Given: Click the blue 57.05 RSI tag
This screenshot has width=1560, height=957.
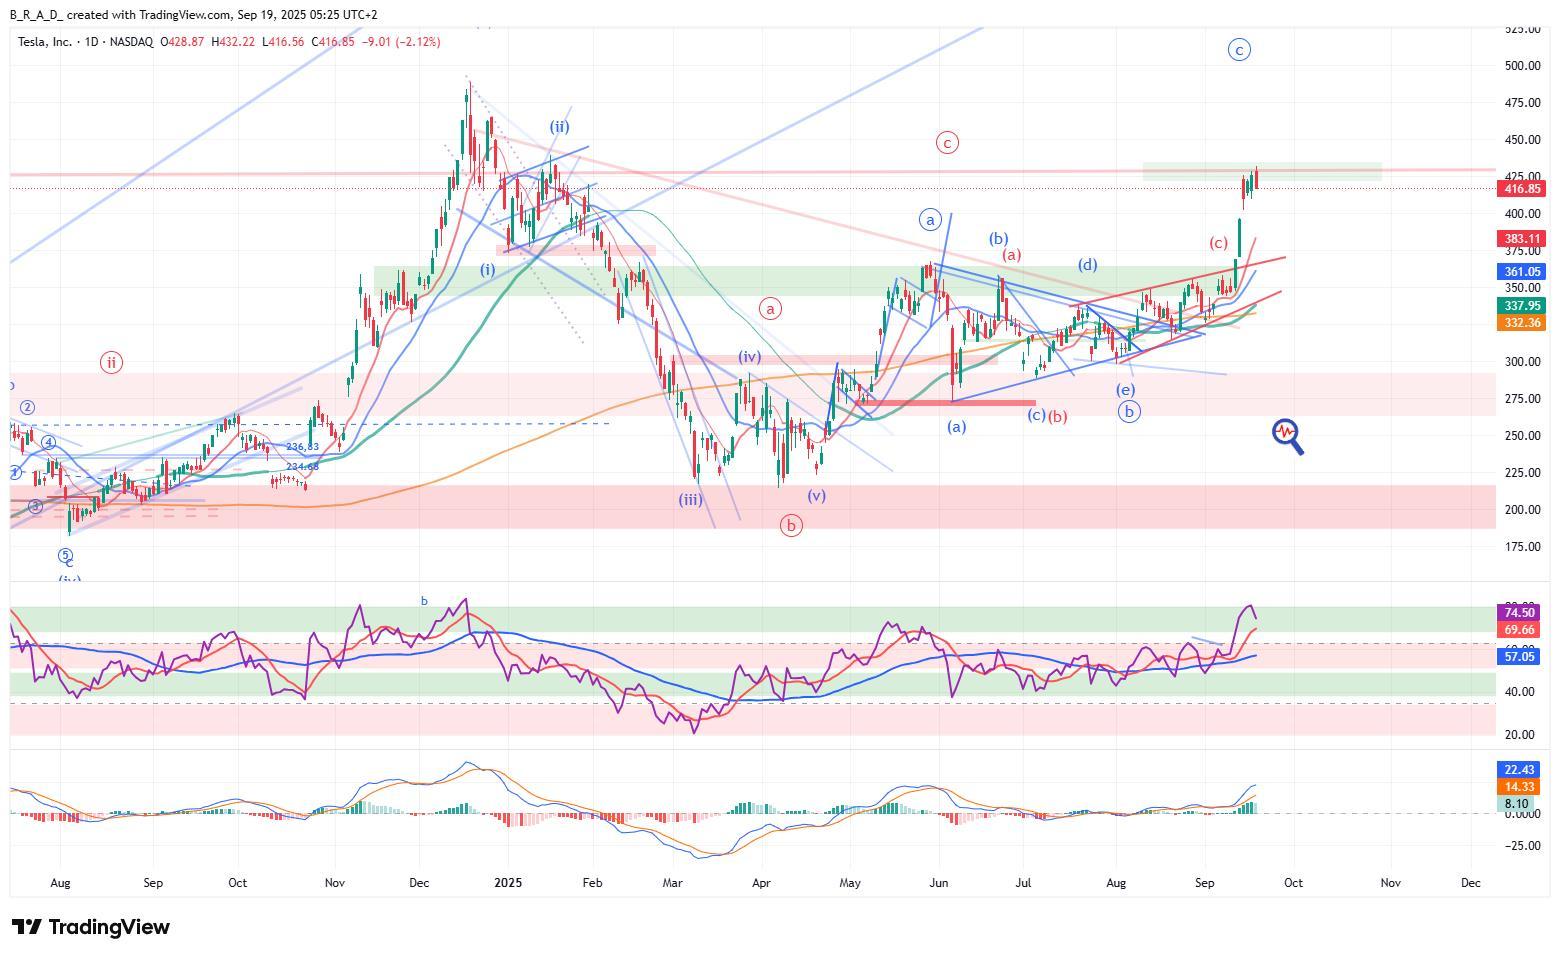Looking at the screenshot, I should pos(1519,657).
